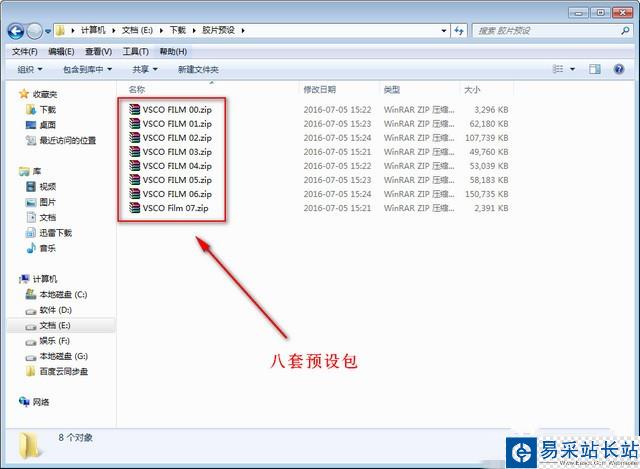Screen dimensions: 640x469
Task: Open help with the question mark icon
Action: (619, 69)
